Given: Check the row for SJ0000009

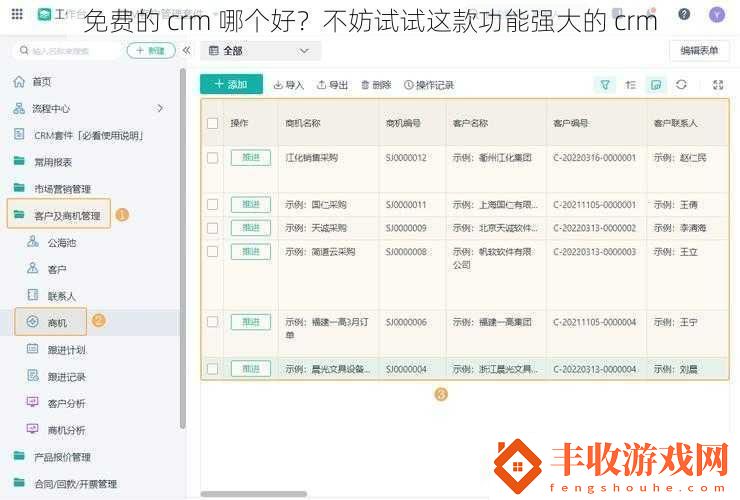Looking at the screenshot, I should [212, 228].
